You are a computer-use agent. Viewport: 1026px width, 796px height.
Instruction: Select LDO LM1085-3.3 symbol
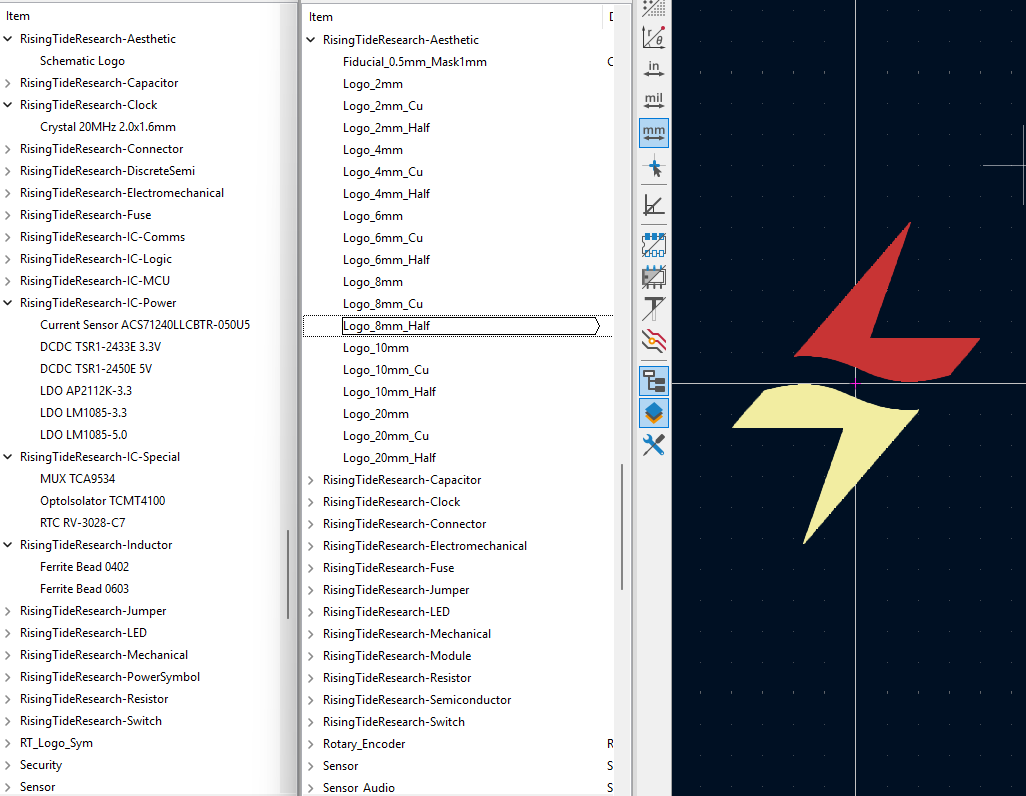(84, 413)
